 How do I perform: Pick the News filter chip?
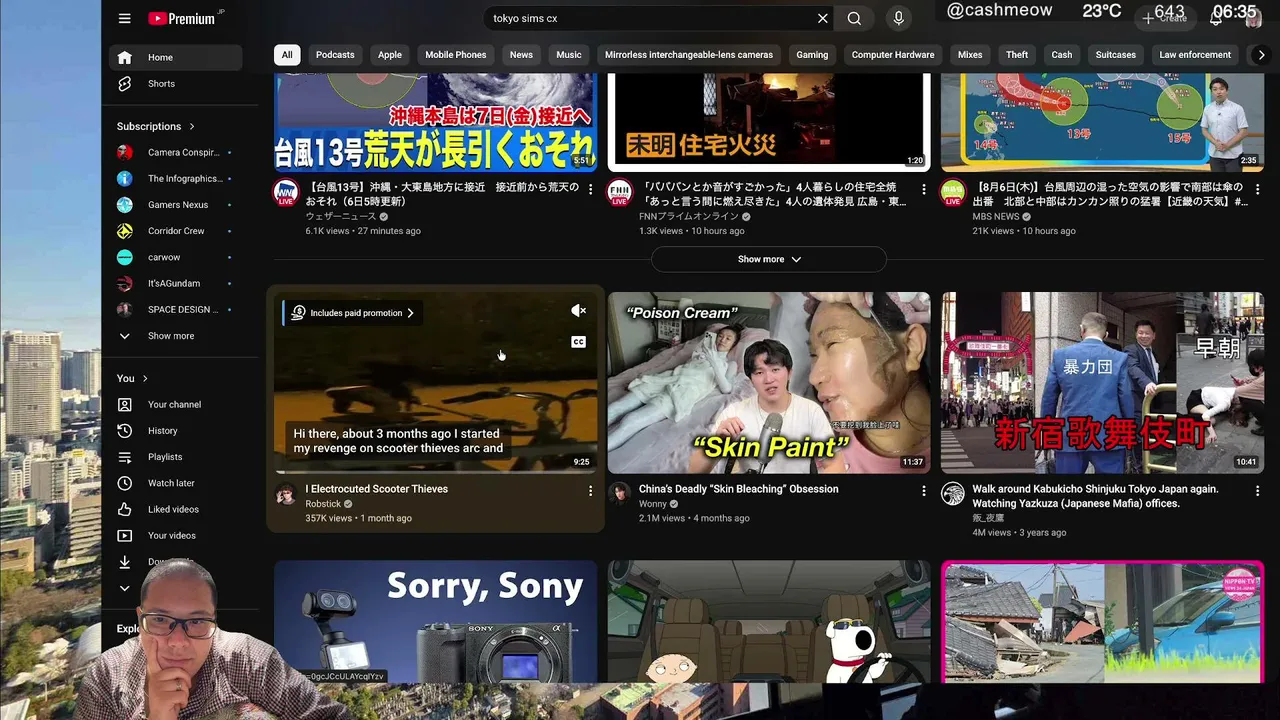521,55
